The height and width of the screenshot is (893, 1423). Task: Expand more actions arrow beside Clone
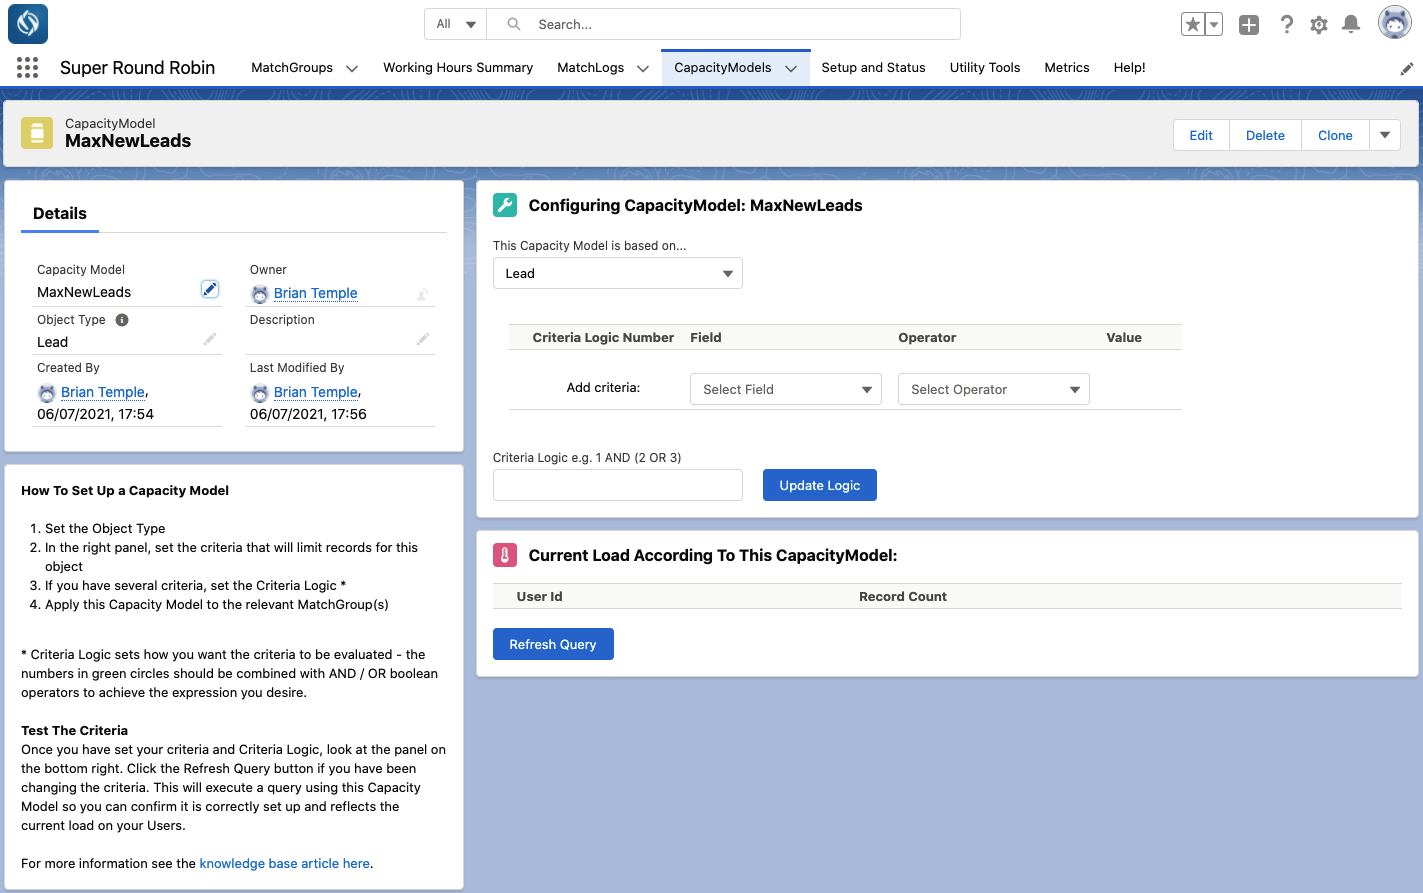pos(1385,135)
